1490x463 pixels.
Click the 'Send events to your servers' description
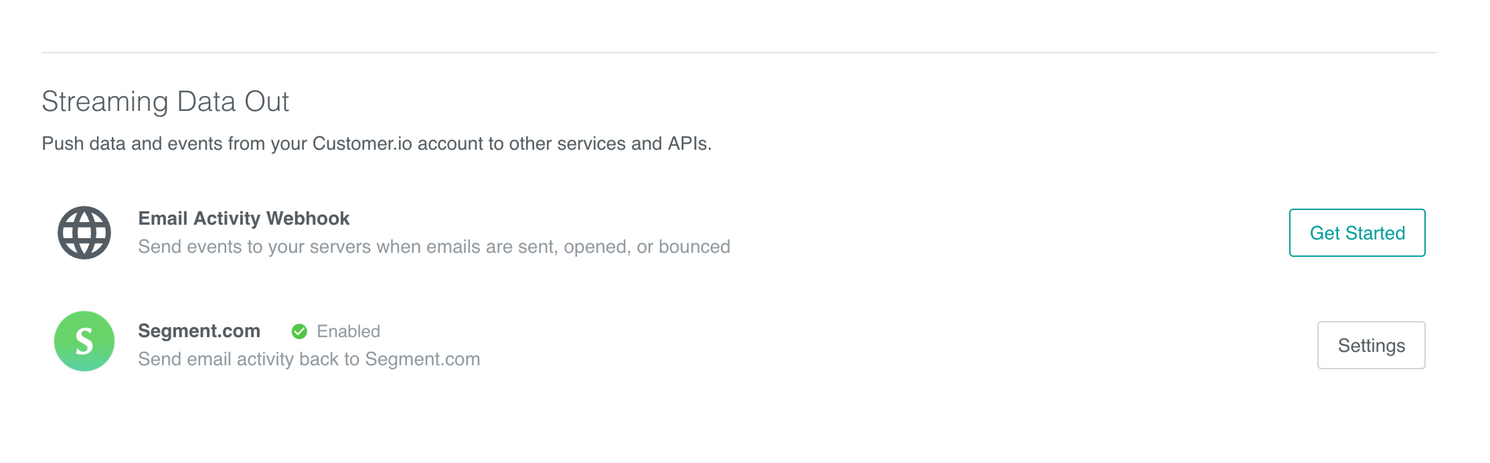click(x=433, y=246)
